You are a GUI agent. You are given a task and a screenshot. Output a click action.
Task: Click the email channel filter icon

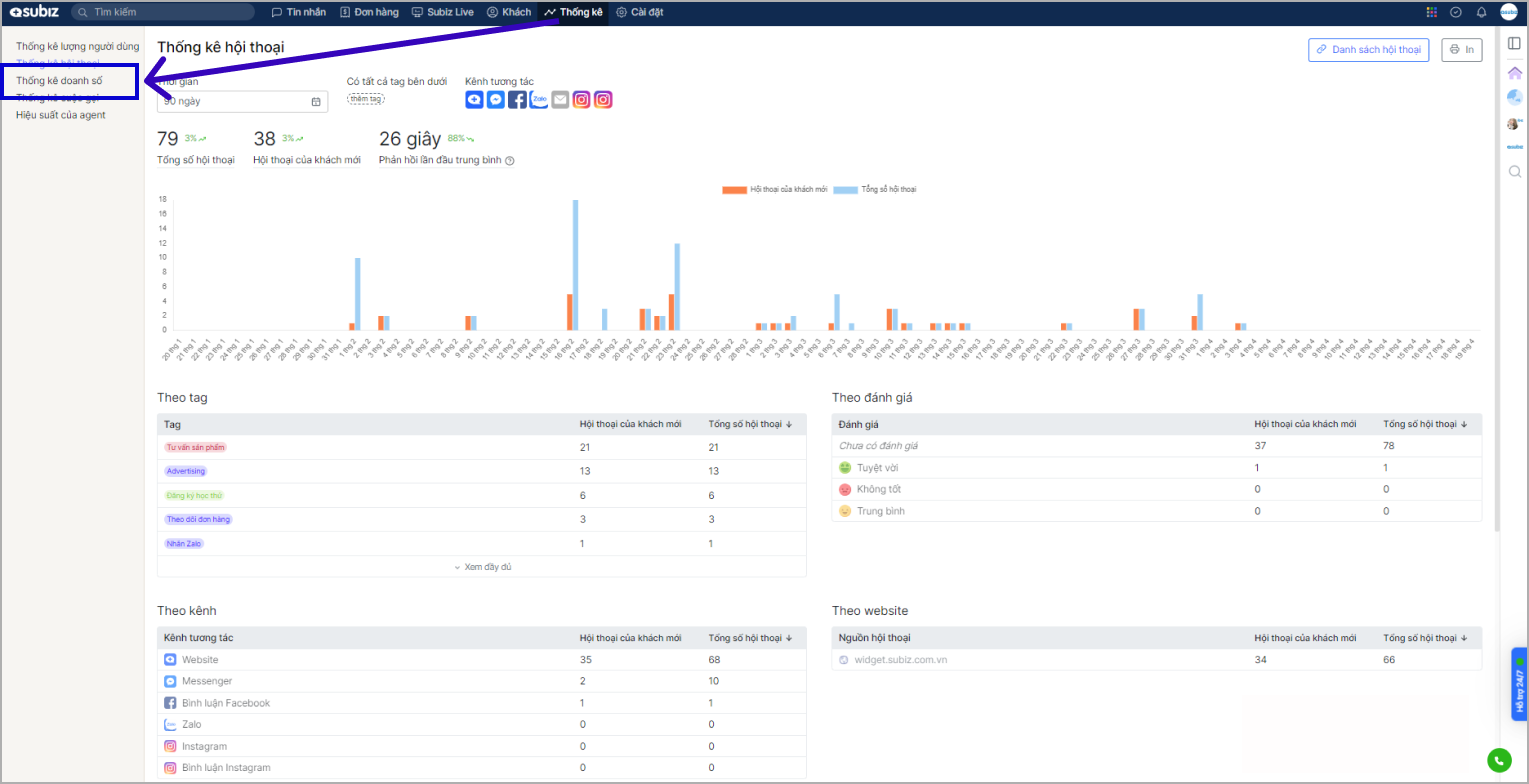pos(560,100)
